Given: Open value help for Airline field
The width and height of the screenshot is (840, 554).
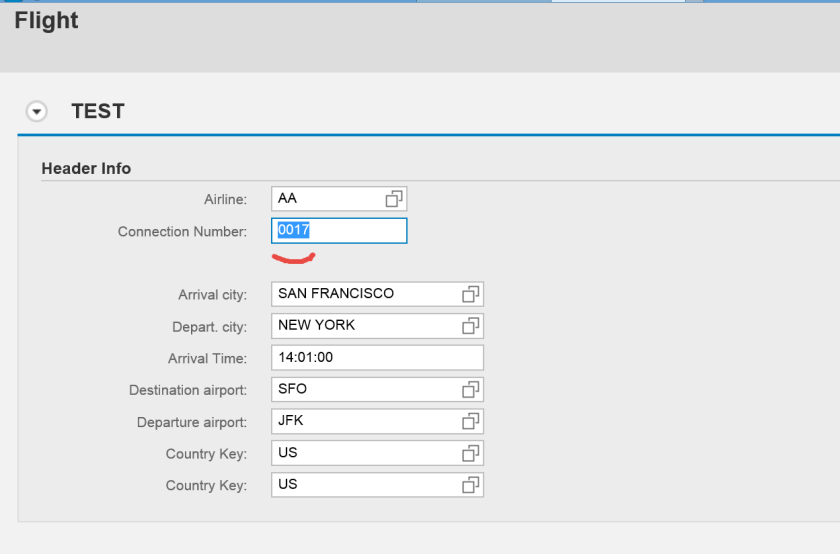Looking at the screenshot, I should click(x=394, y=199).
